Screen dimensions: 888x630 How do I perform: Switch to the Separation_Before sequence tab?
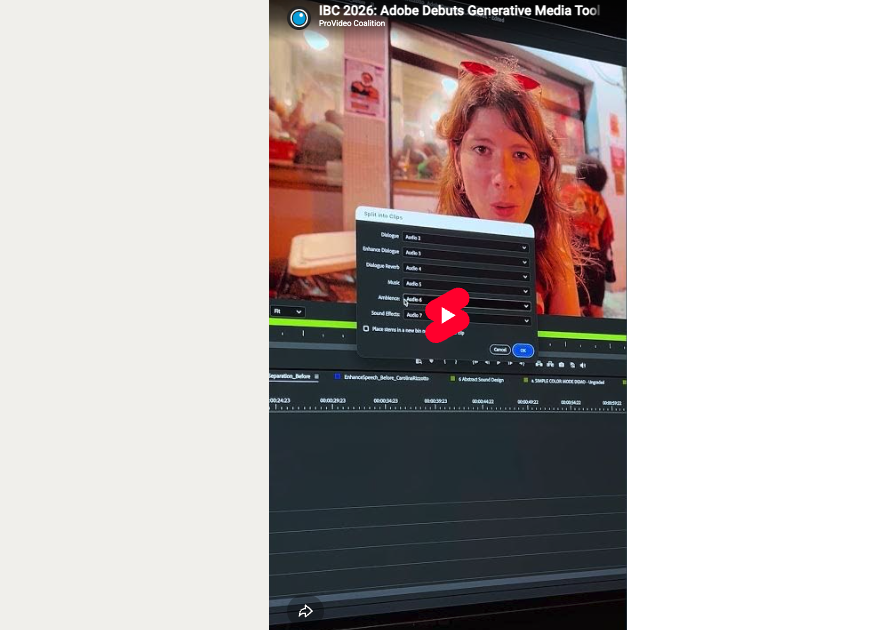[x=290, y=376]
